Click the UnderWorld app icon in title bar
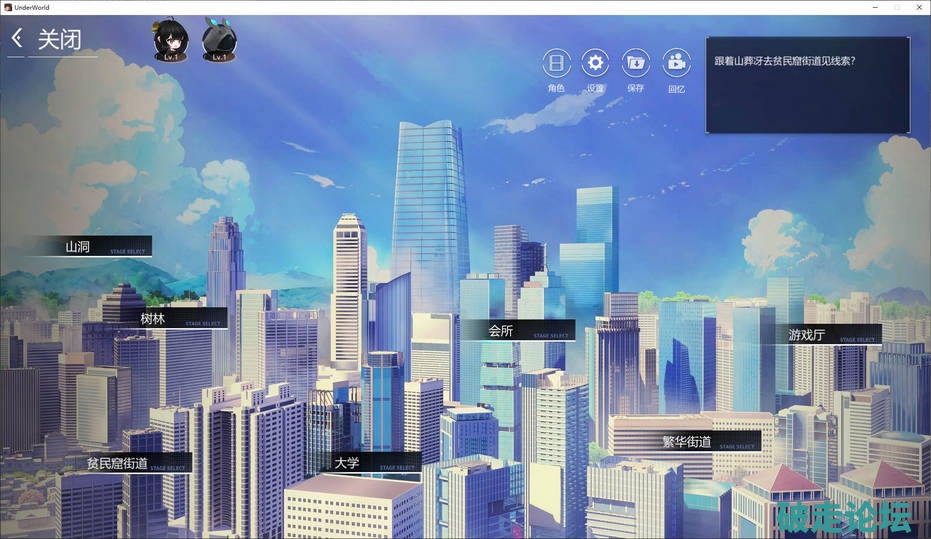This screenshot has width=931, height=539. 8,7
